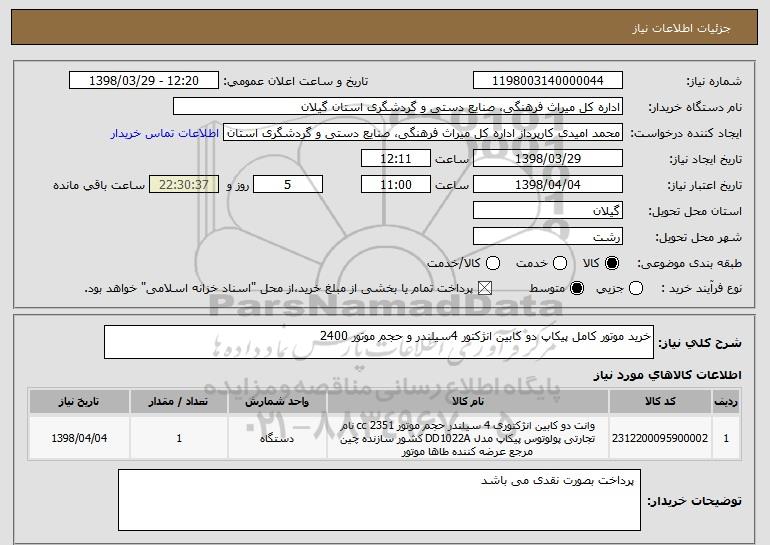Click the need date cell 1398/04/04 in table
This screenshot has width=770, height=545.
(x=79, y=438)
